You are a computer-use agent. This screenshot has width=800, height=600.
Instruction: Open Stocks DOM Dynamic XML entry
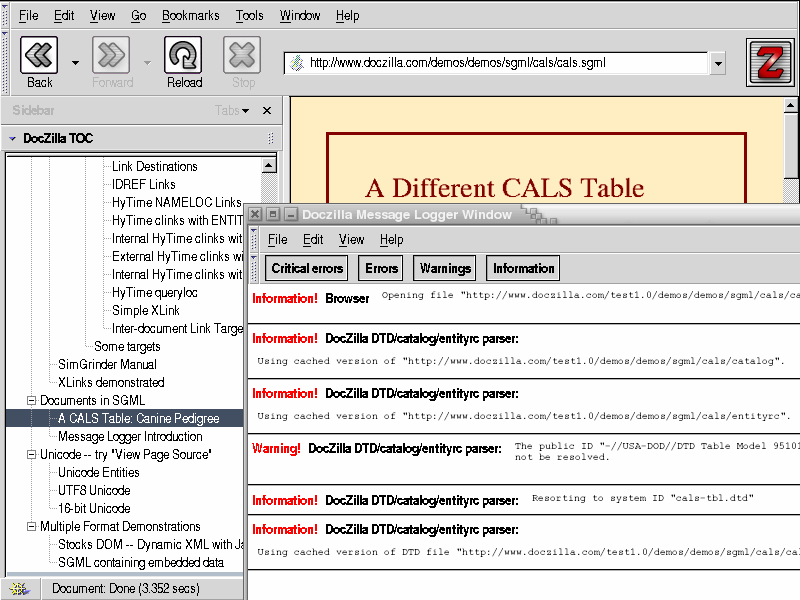pos(151,544)
